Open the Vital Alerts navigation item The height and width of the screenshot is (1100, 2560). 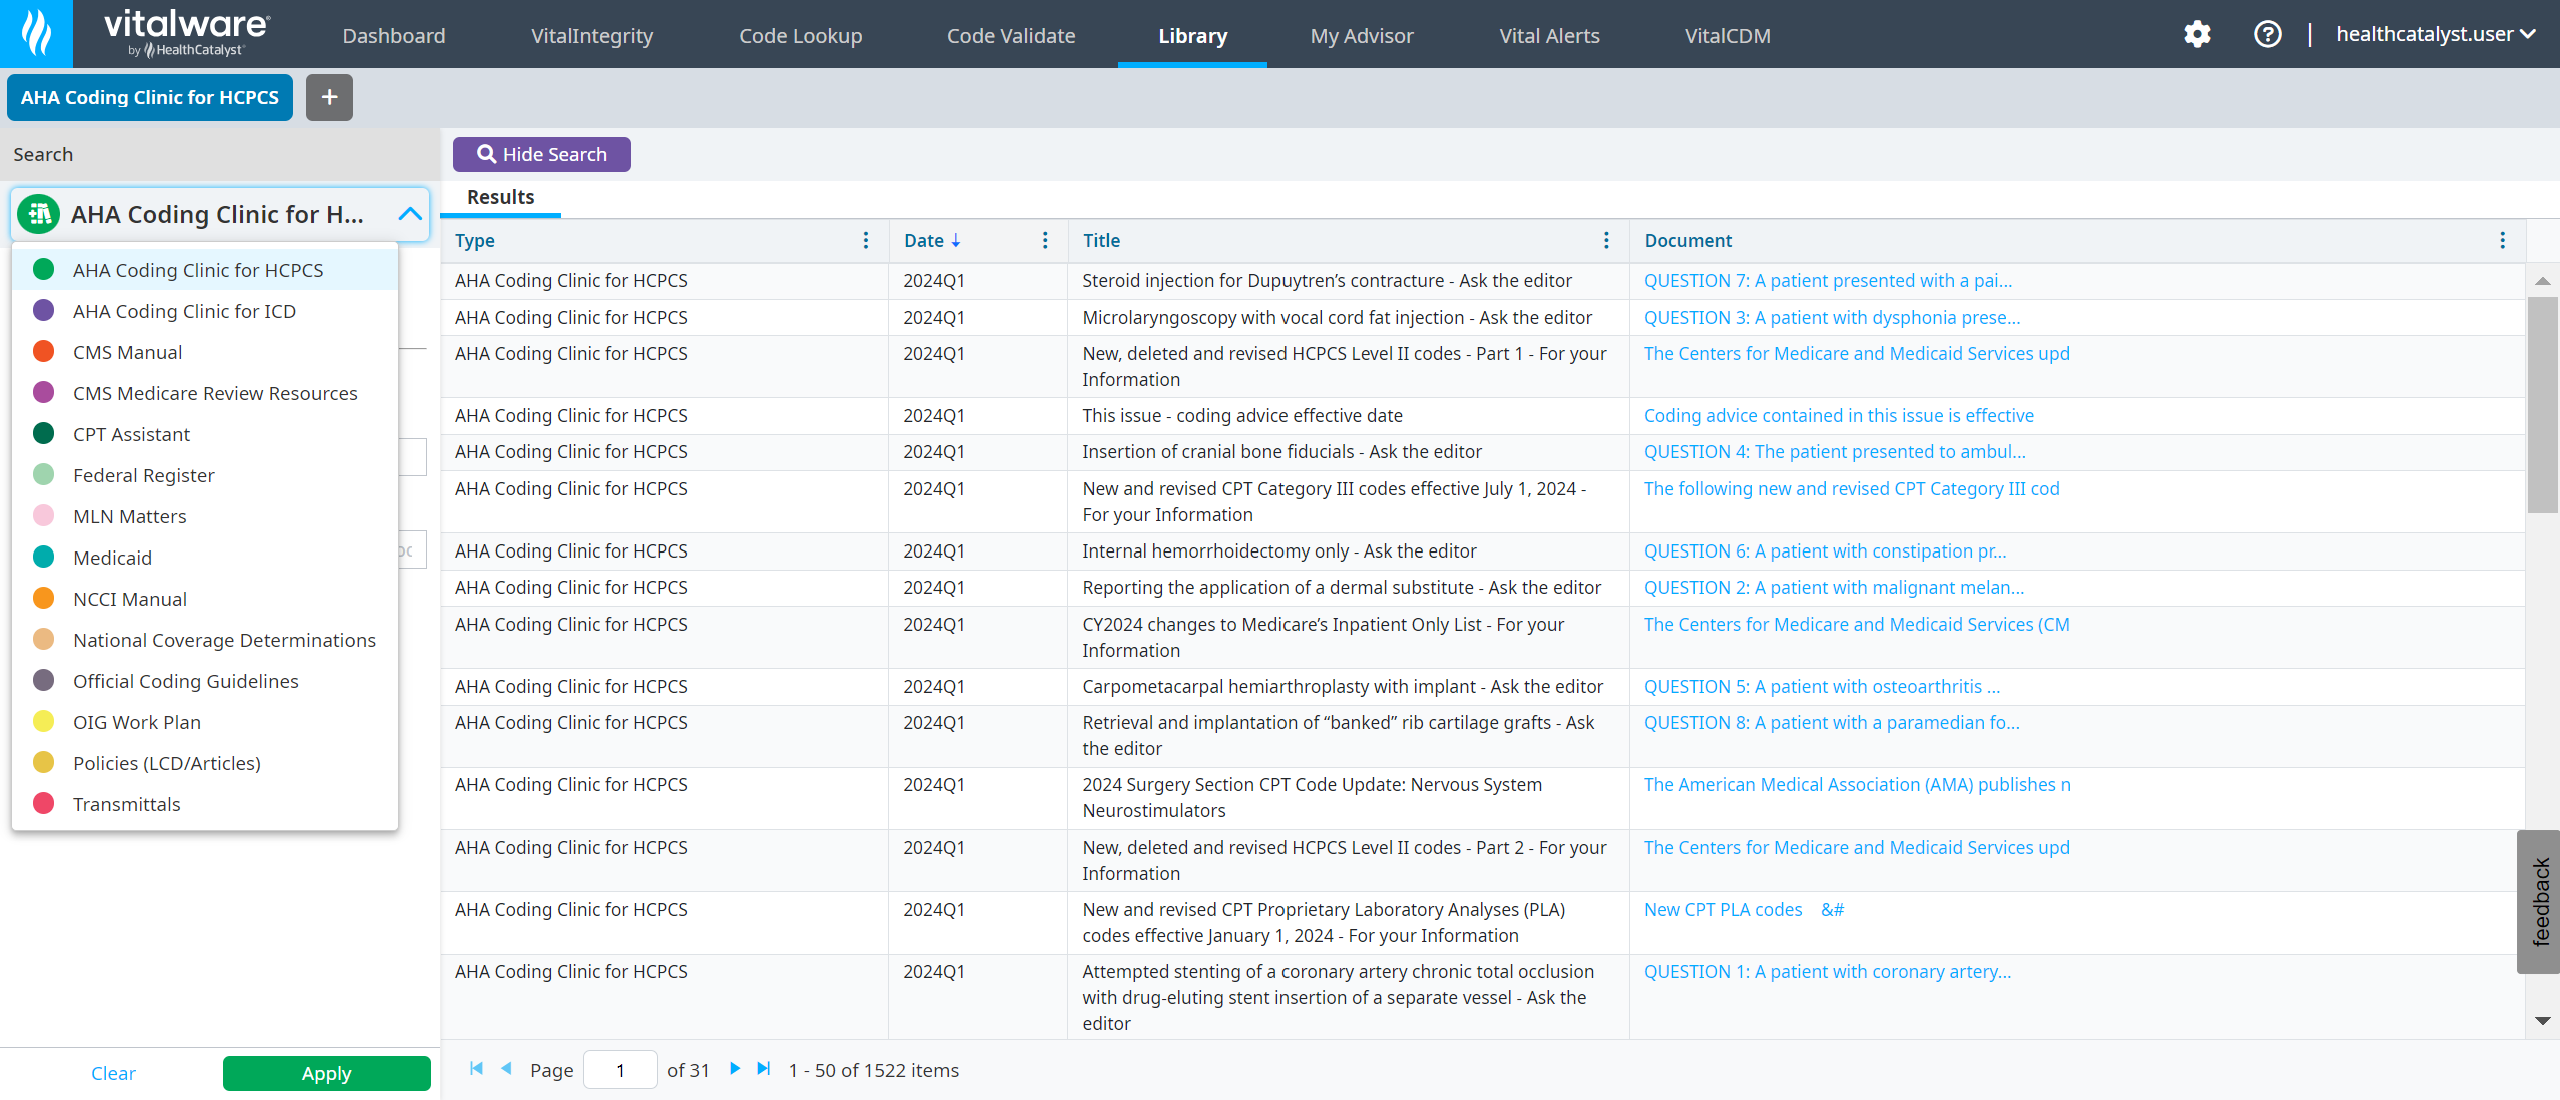coord(1548,36)
